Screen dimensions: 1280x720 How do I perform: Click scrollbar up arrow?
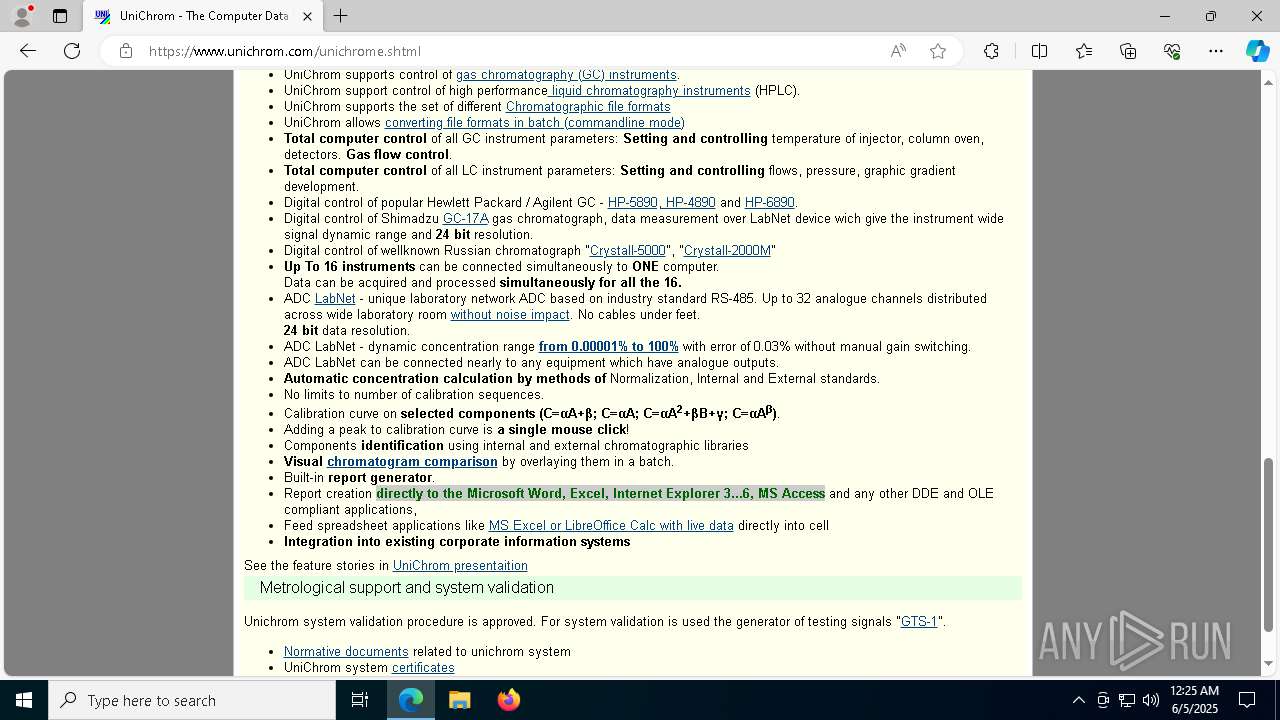[x=1269, y=81]
